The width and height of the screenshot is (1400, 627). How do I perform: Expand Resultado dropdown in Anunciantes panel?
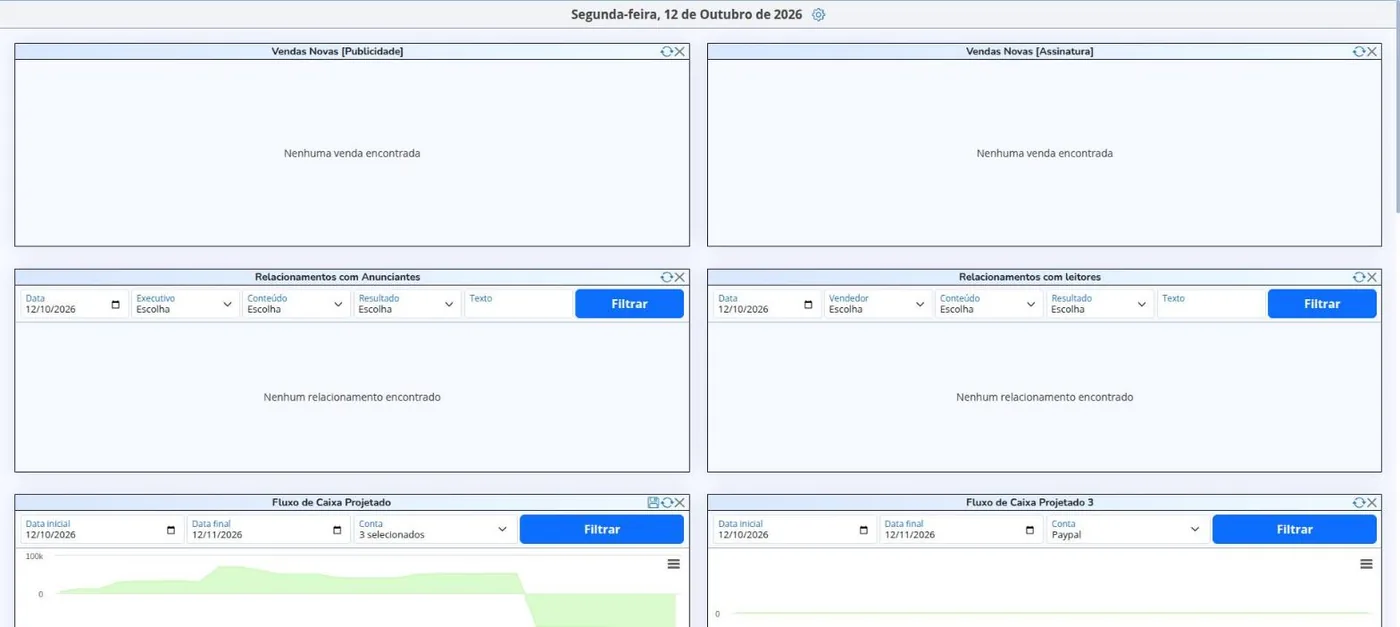click(407, 304)
